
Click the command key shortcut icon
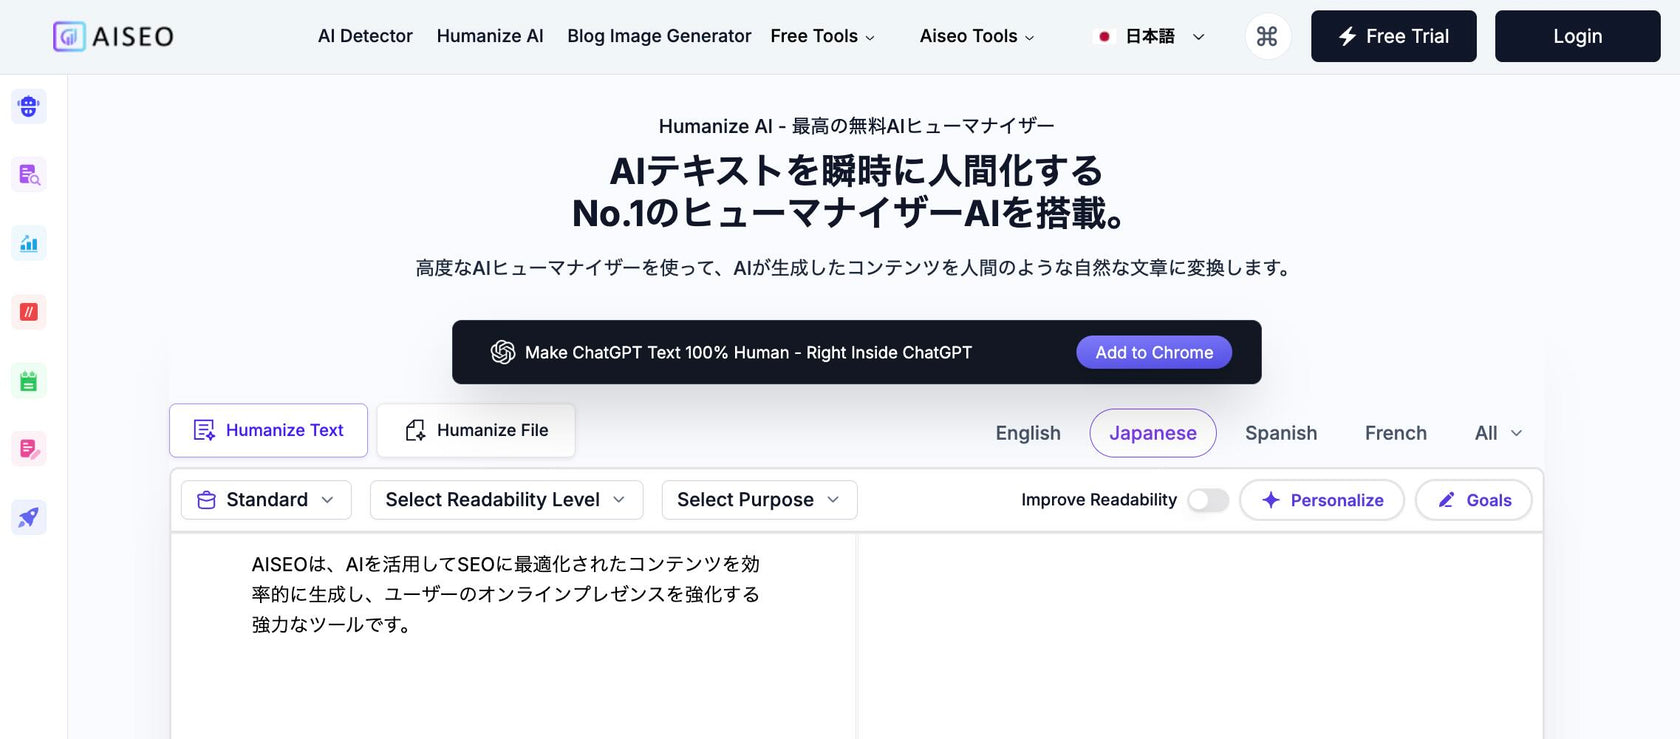click(1267, 36)
